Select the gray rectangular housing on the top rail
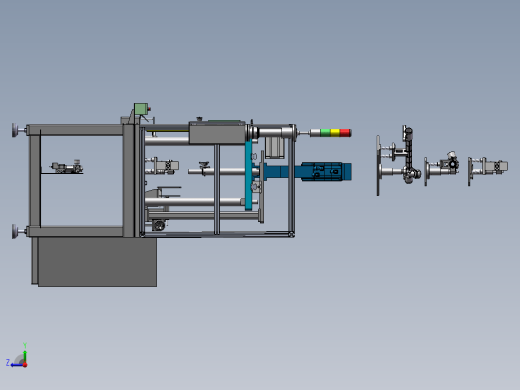520x390 pixels. click(x=217, y=133)
